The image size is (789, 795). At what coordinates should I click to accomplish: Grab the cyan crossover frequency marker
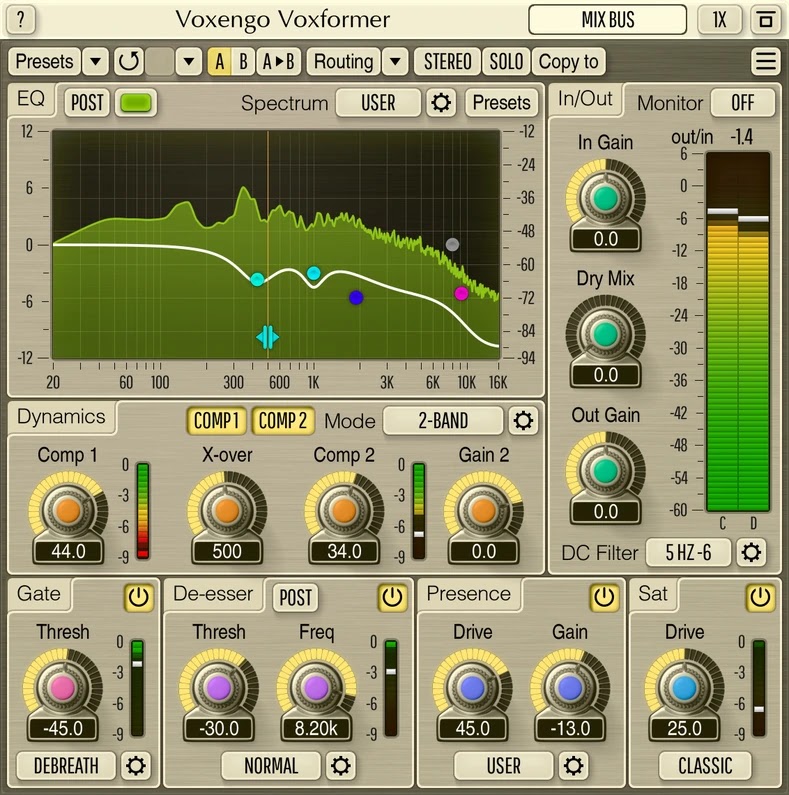[x=267, y=337]
